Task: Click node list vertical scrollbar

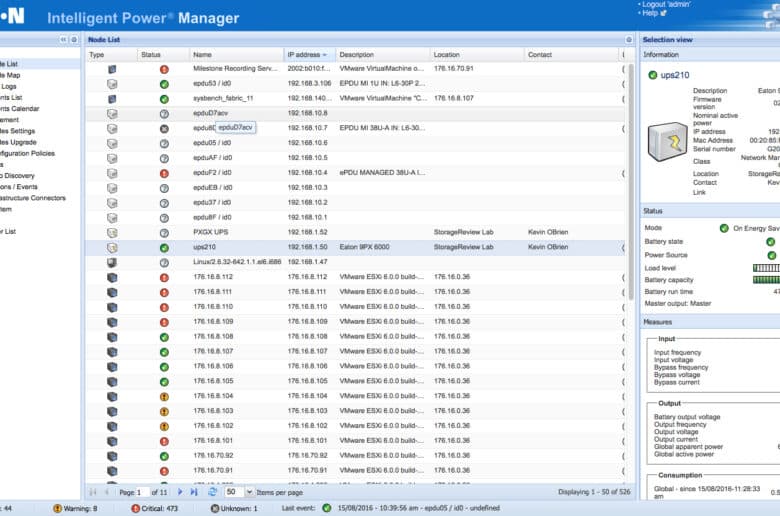Action: (631, 182)
